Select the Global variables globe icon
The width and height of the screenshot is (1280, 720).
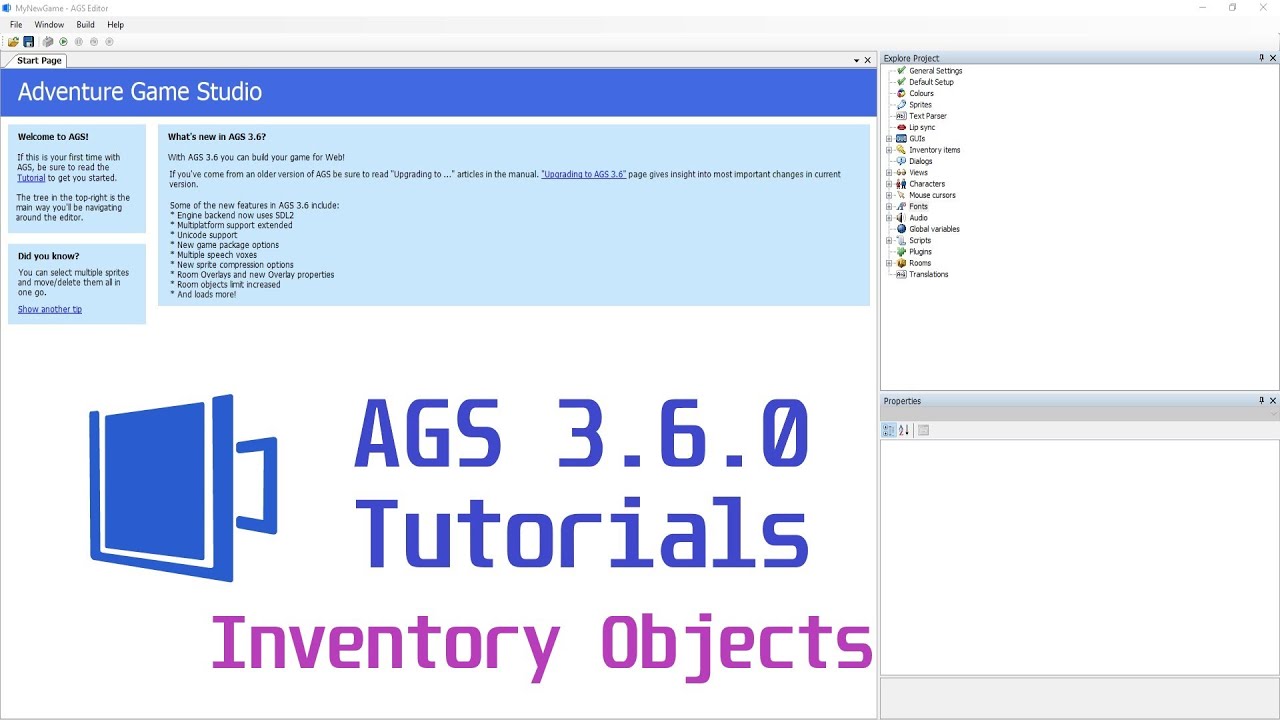(x=901, y=229)
